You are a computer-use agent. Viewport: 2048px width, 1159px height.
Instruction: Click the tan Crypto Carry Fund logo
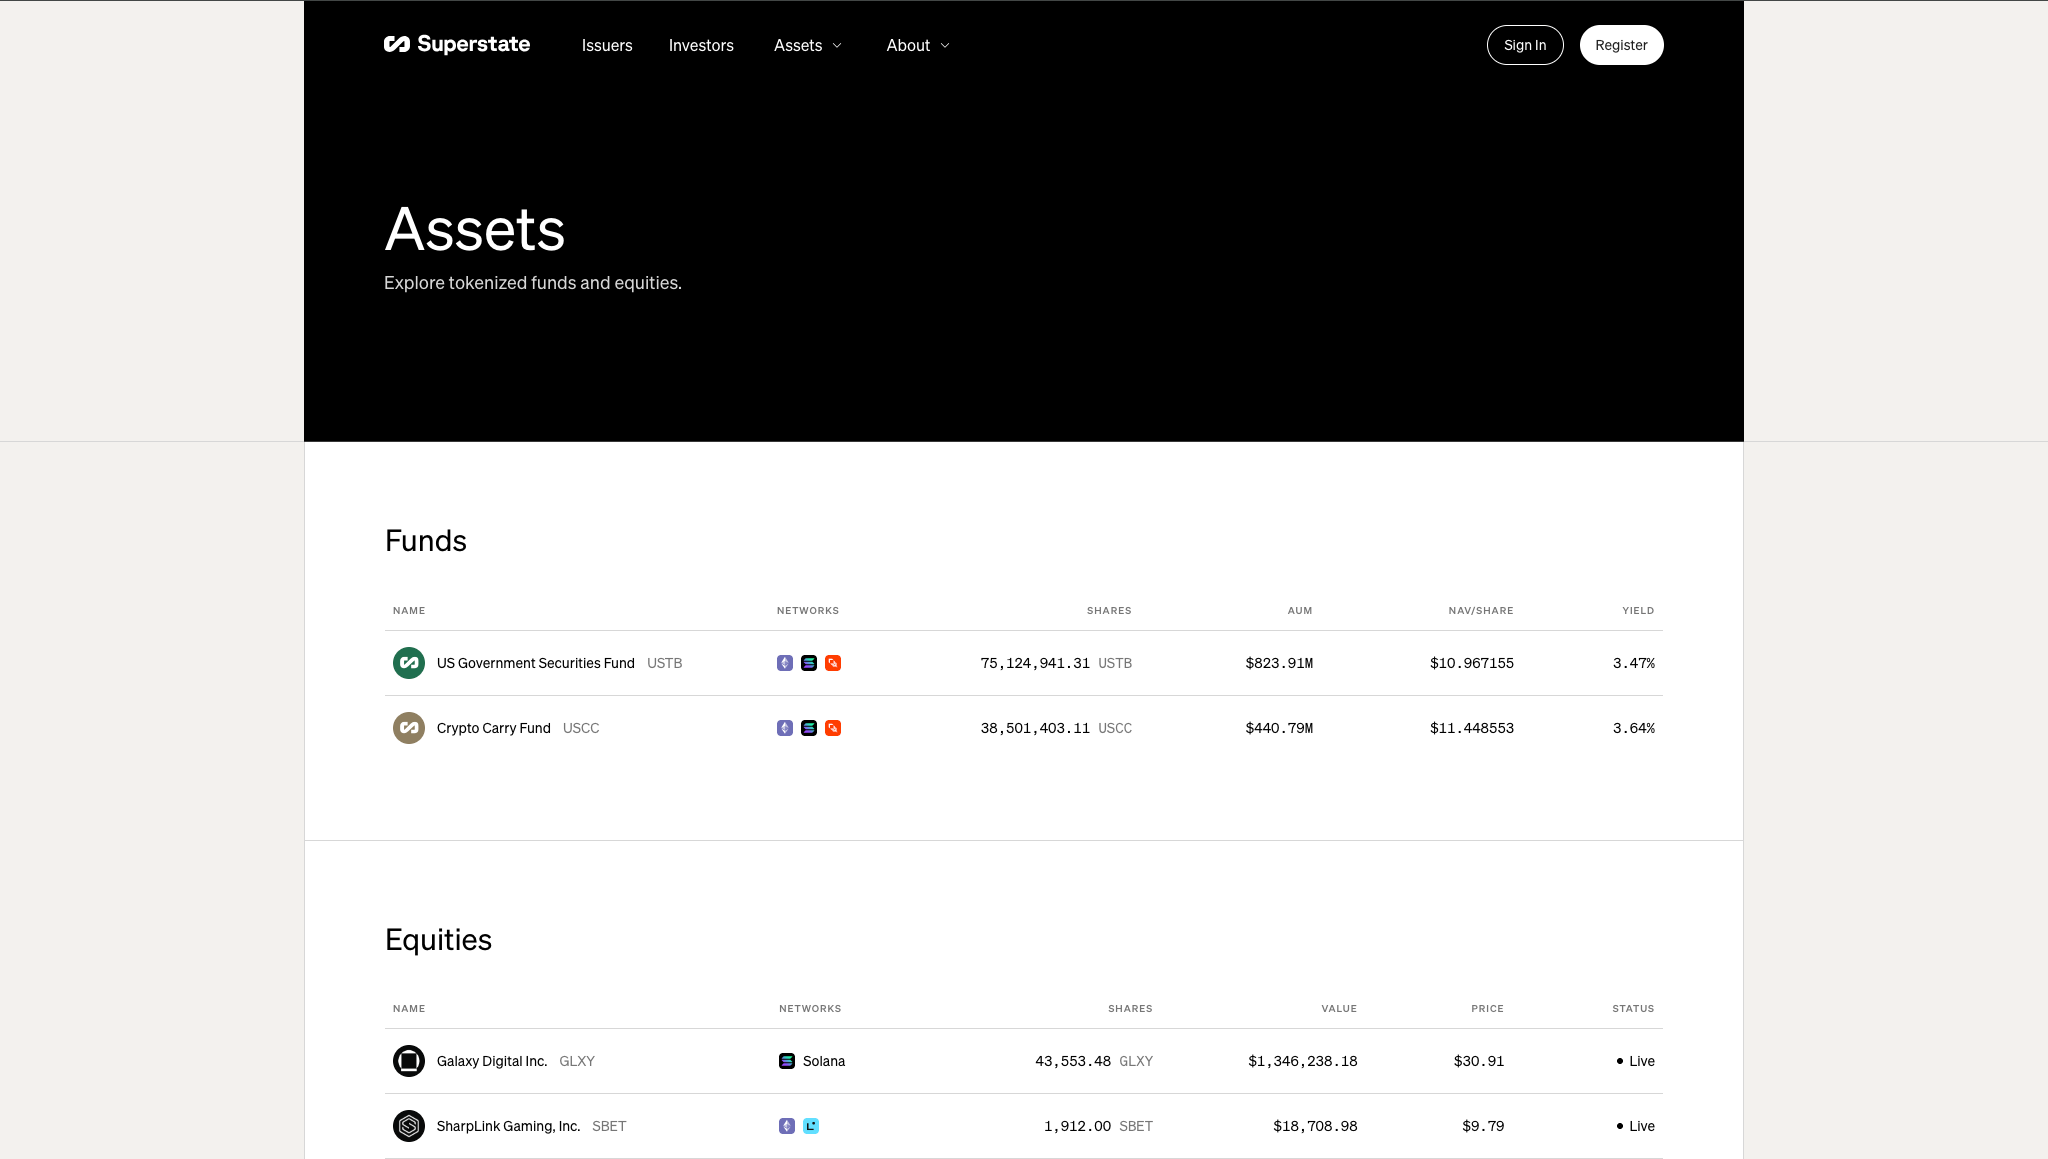408,728
